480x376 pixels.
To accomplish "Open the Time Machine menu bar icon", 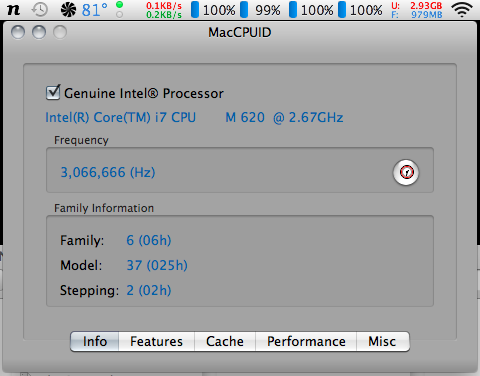I will [39, 10].
